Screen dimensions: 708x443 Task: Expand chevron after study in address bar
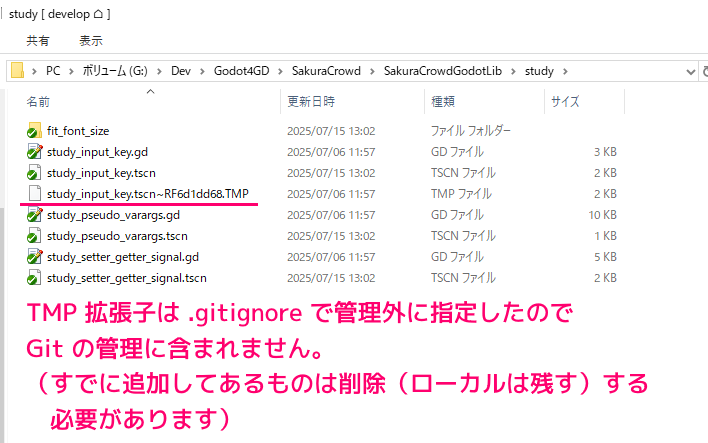[565, 72]
